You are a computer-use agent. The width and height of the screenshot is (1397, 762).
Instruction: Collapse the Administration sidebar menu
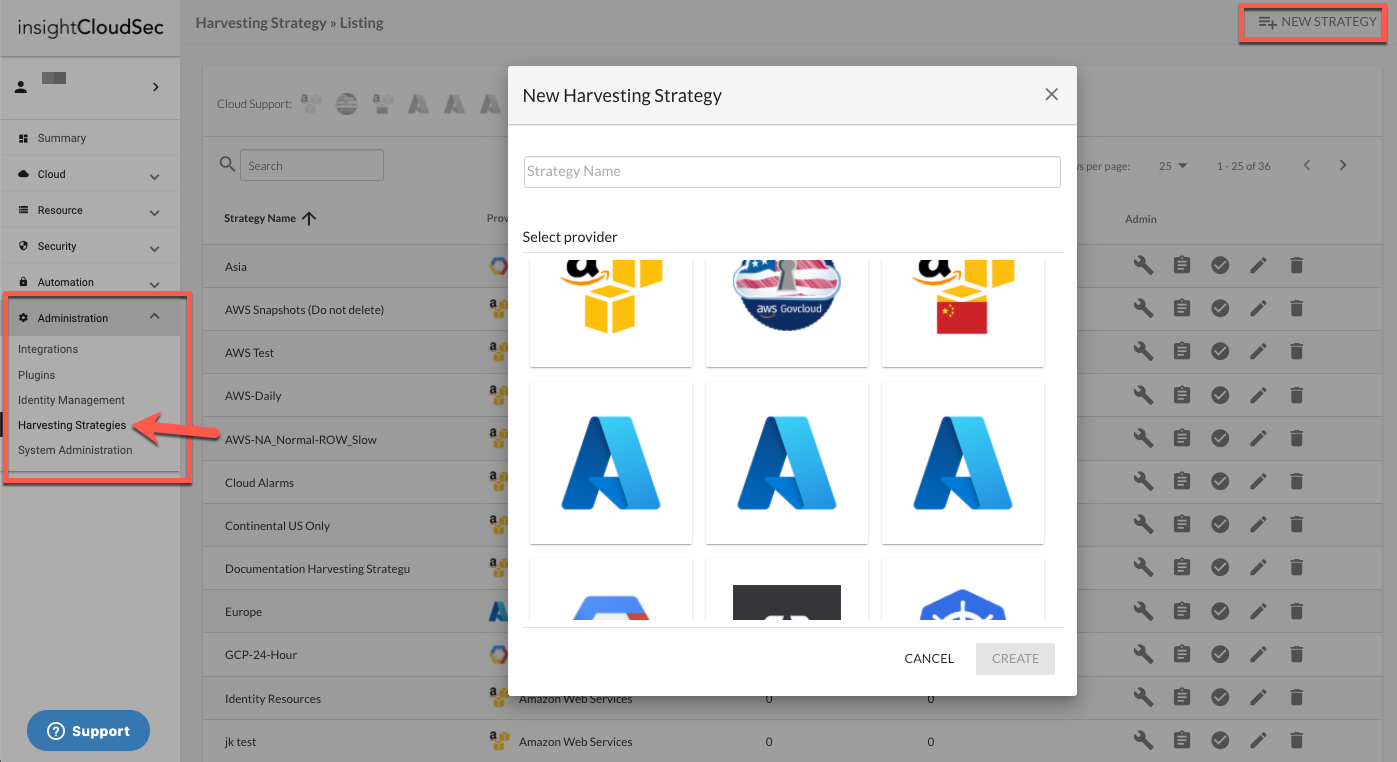(90, 318)
